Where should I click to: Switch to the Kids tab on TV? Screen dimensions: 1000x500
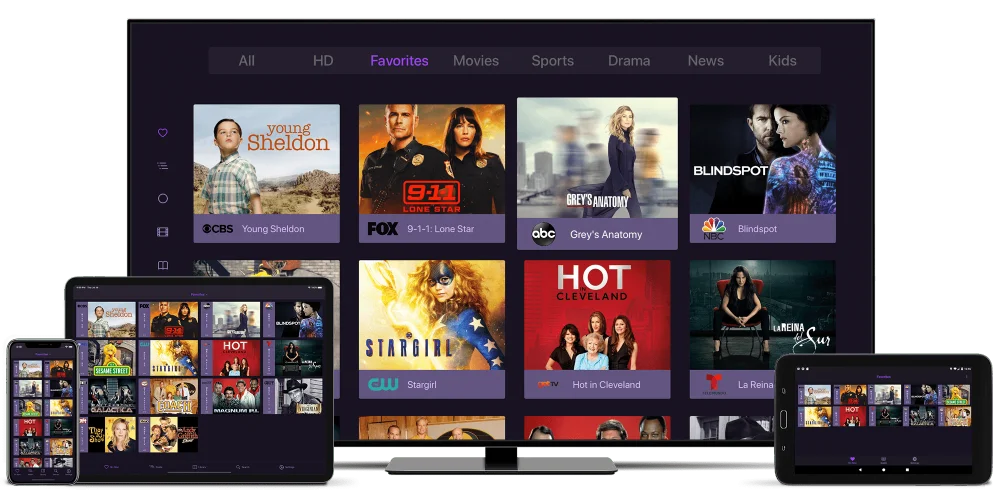[782, 61]
